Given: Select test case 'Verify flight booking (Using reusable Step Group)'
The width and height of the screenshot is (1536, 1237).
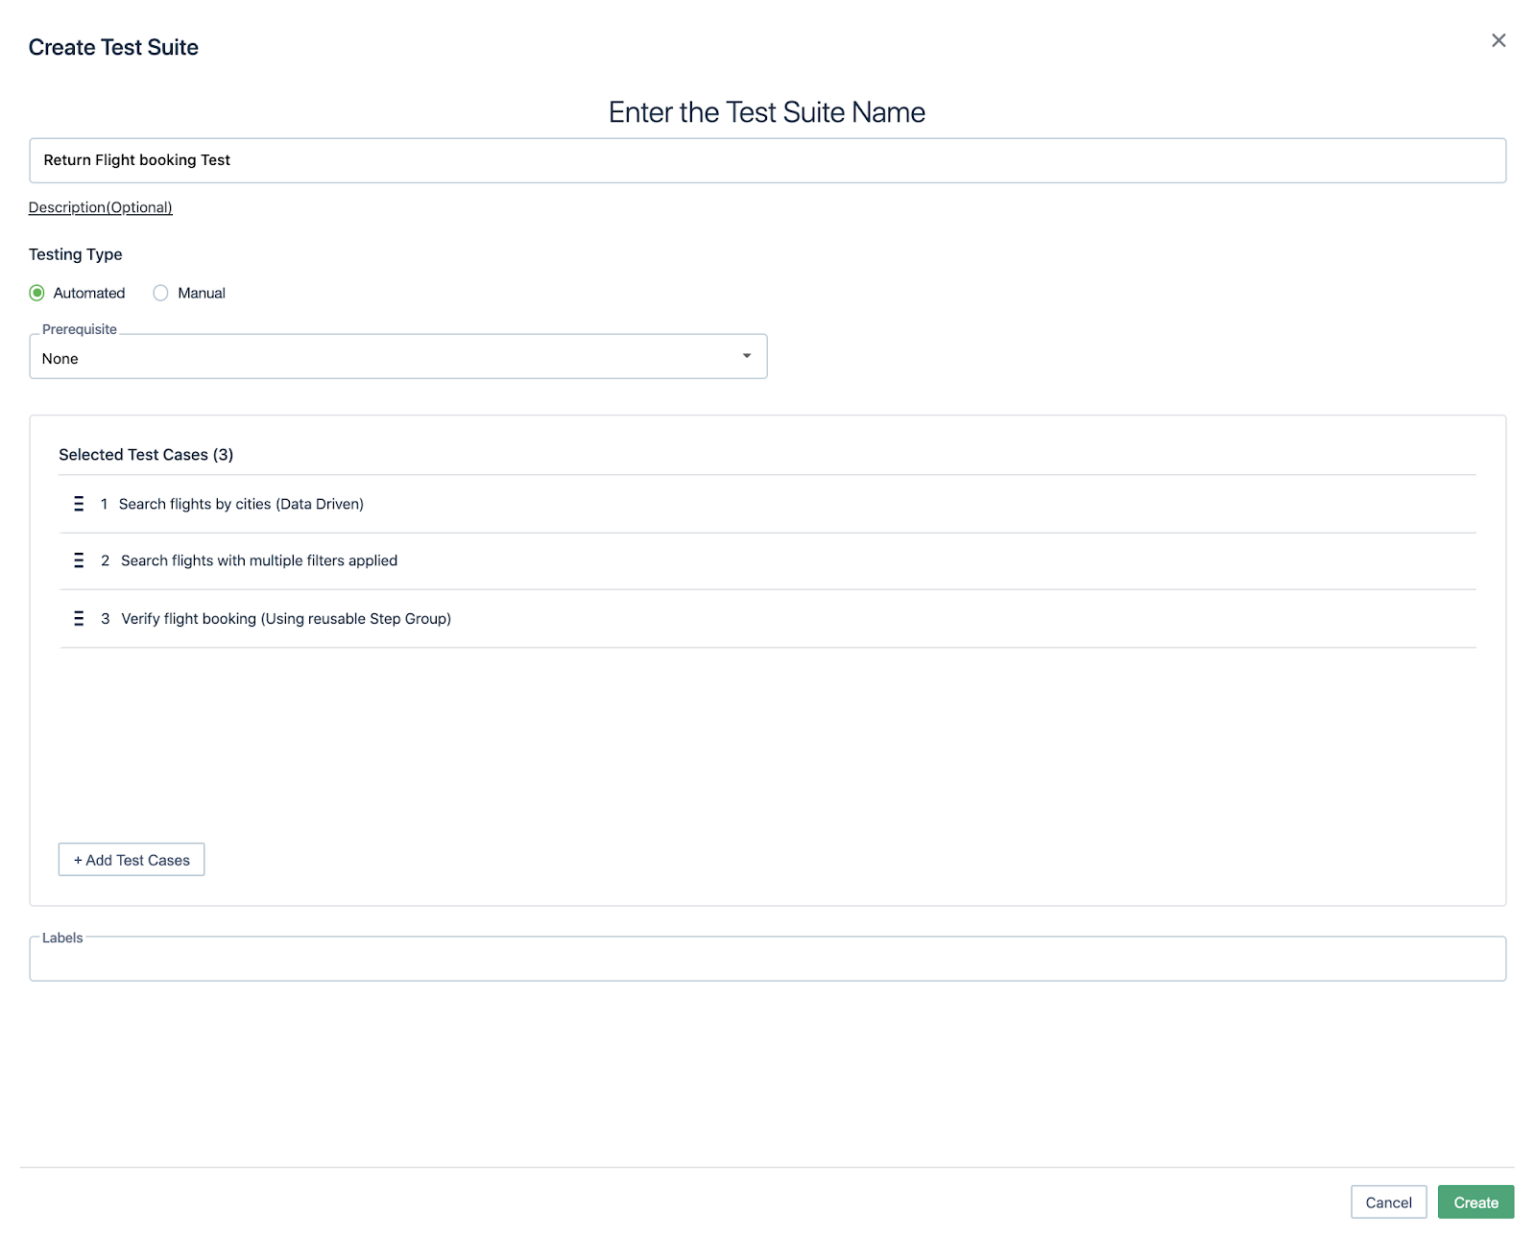Looking at the screenshot, I should tap(285, 618).
